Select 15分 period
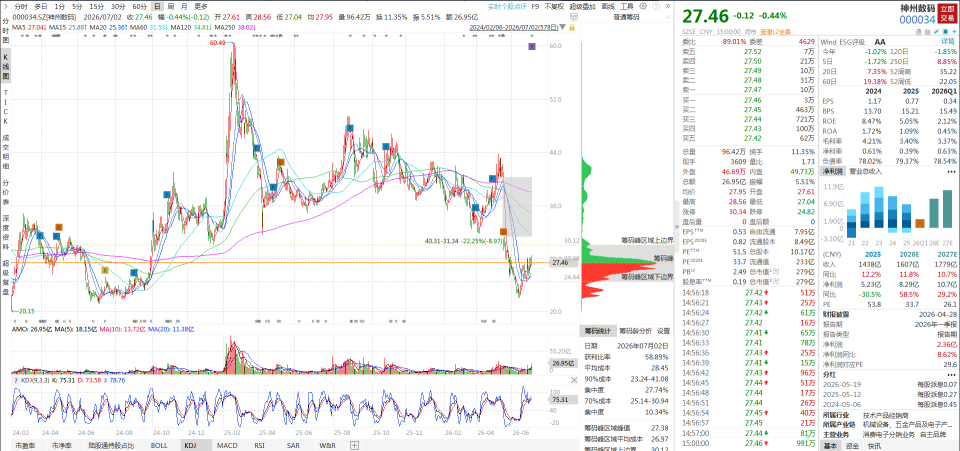Image resolution: width=960 pixels, height=451 pixels. click(x=97, y=6)
